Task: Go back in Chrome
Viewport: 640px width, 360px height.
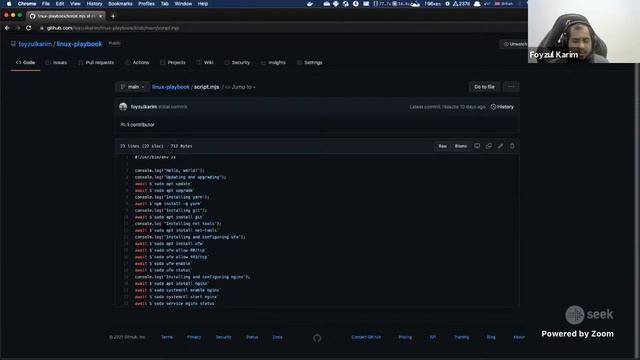Action: (7, 28)
